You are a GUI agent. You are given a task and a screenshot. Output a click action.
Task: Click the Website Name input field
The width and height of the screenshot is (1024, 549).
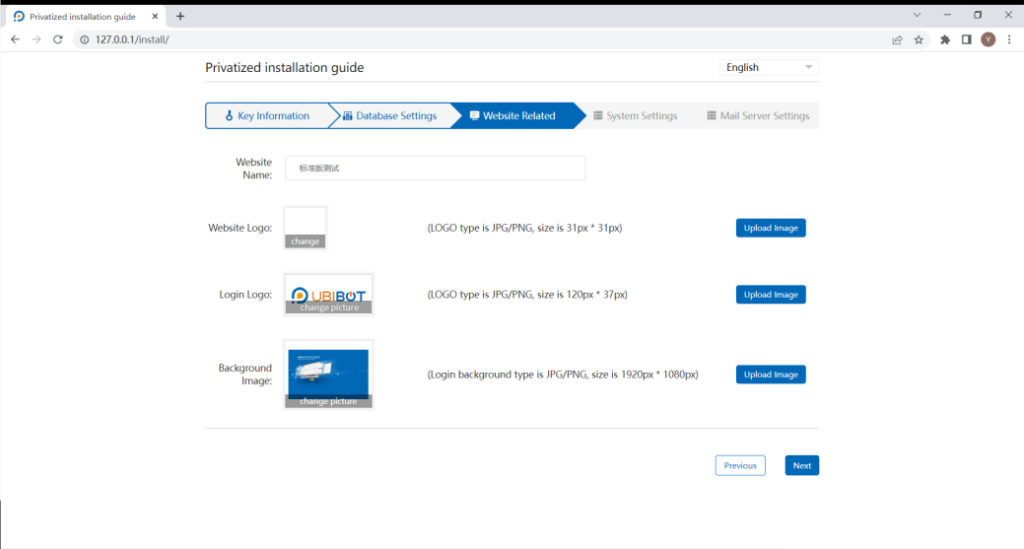(435, 168)
